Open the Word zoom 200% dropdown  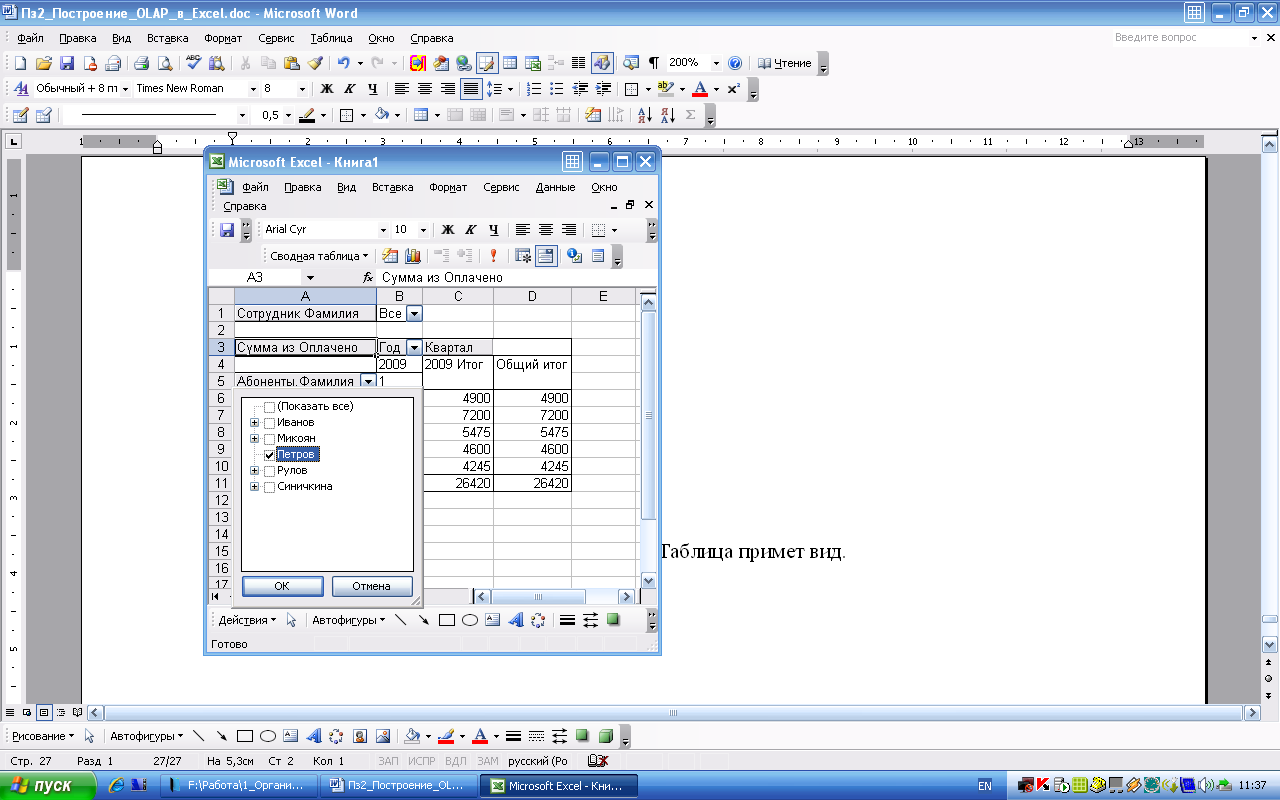point(716,63)
